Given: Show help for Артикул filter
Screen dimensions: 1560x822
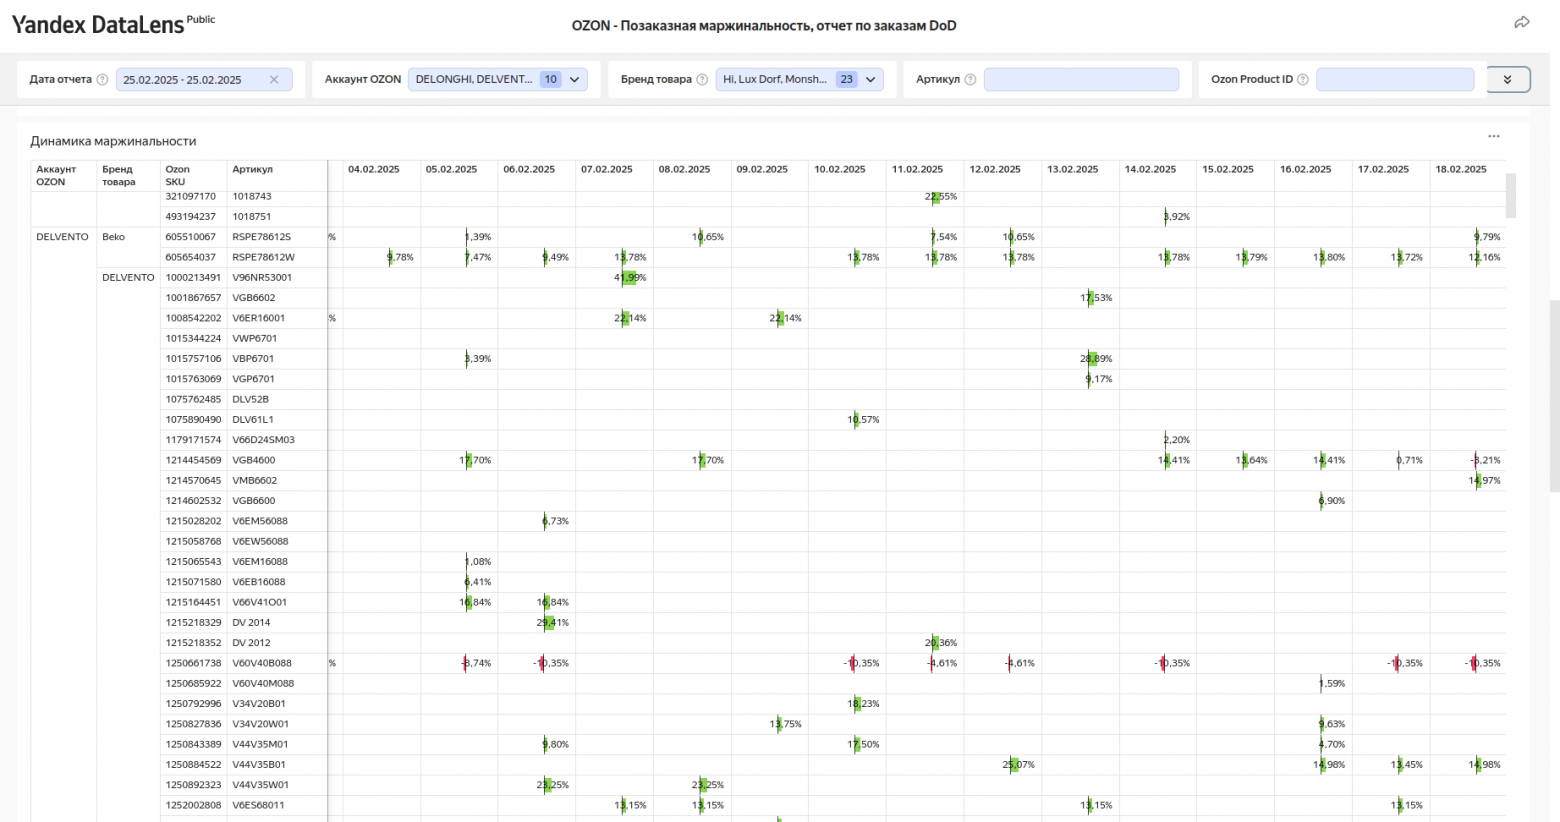Looking at the screenshot, I should (970, 80).
